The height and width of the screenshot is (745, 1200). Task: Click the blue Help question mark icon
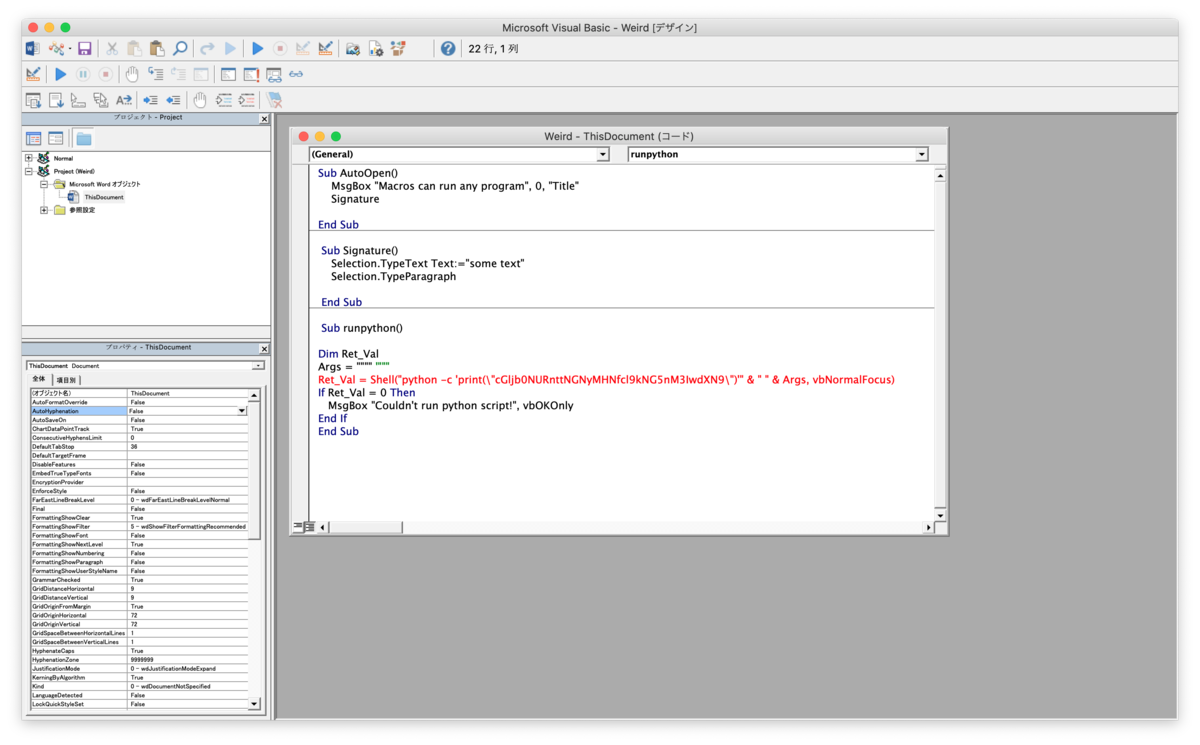click(448, 48)
